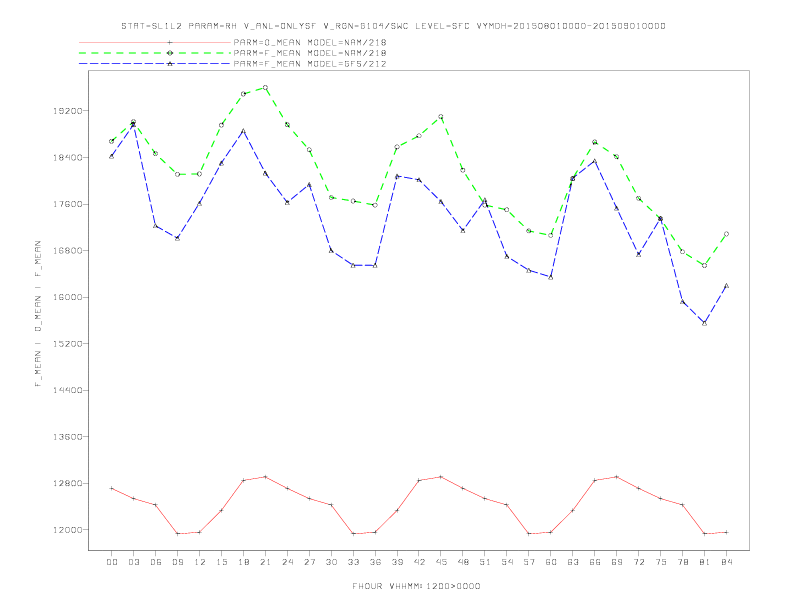Image resolution: width=792 pixels, height=612 pixels.
Task: Click x-axis forecast hour label 12
Action: tap(200, 562)
